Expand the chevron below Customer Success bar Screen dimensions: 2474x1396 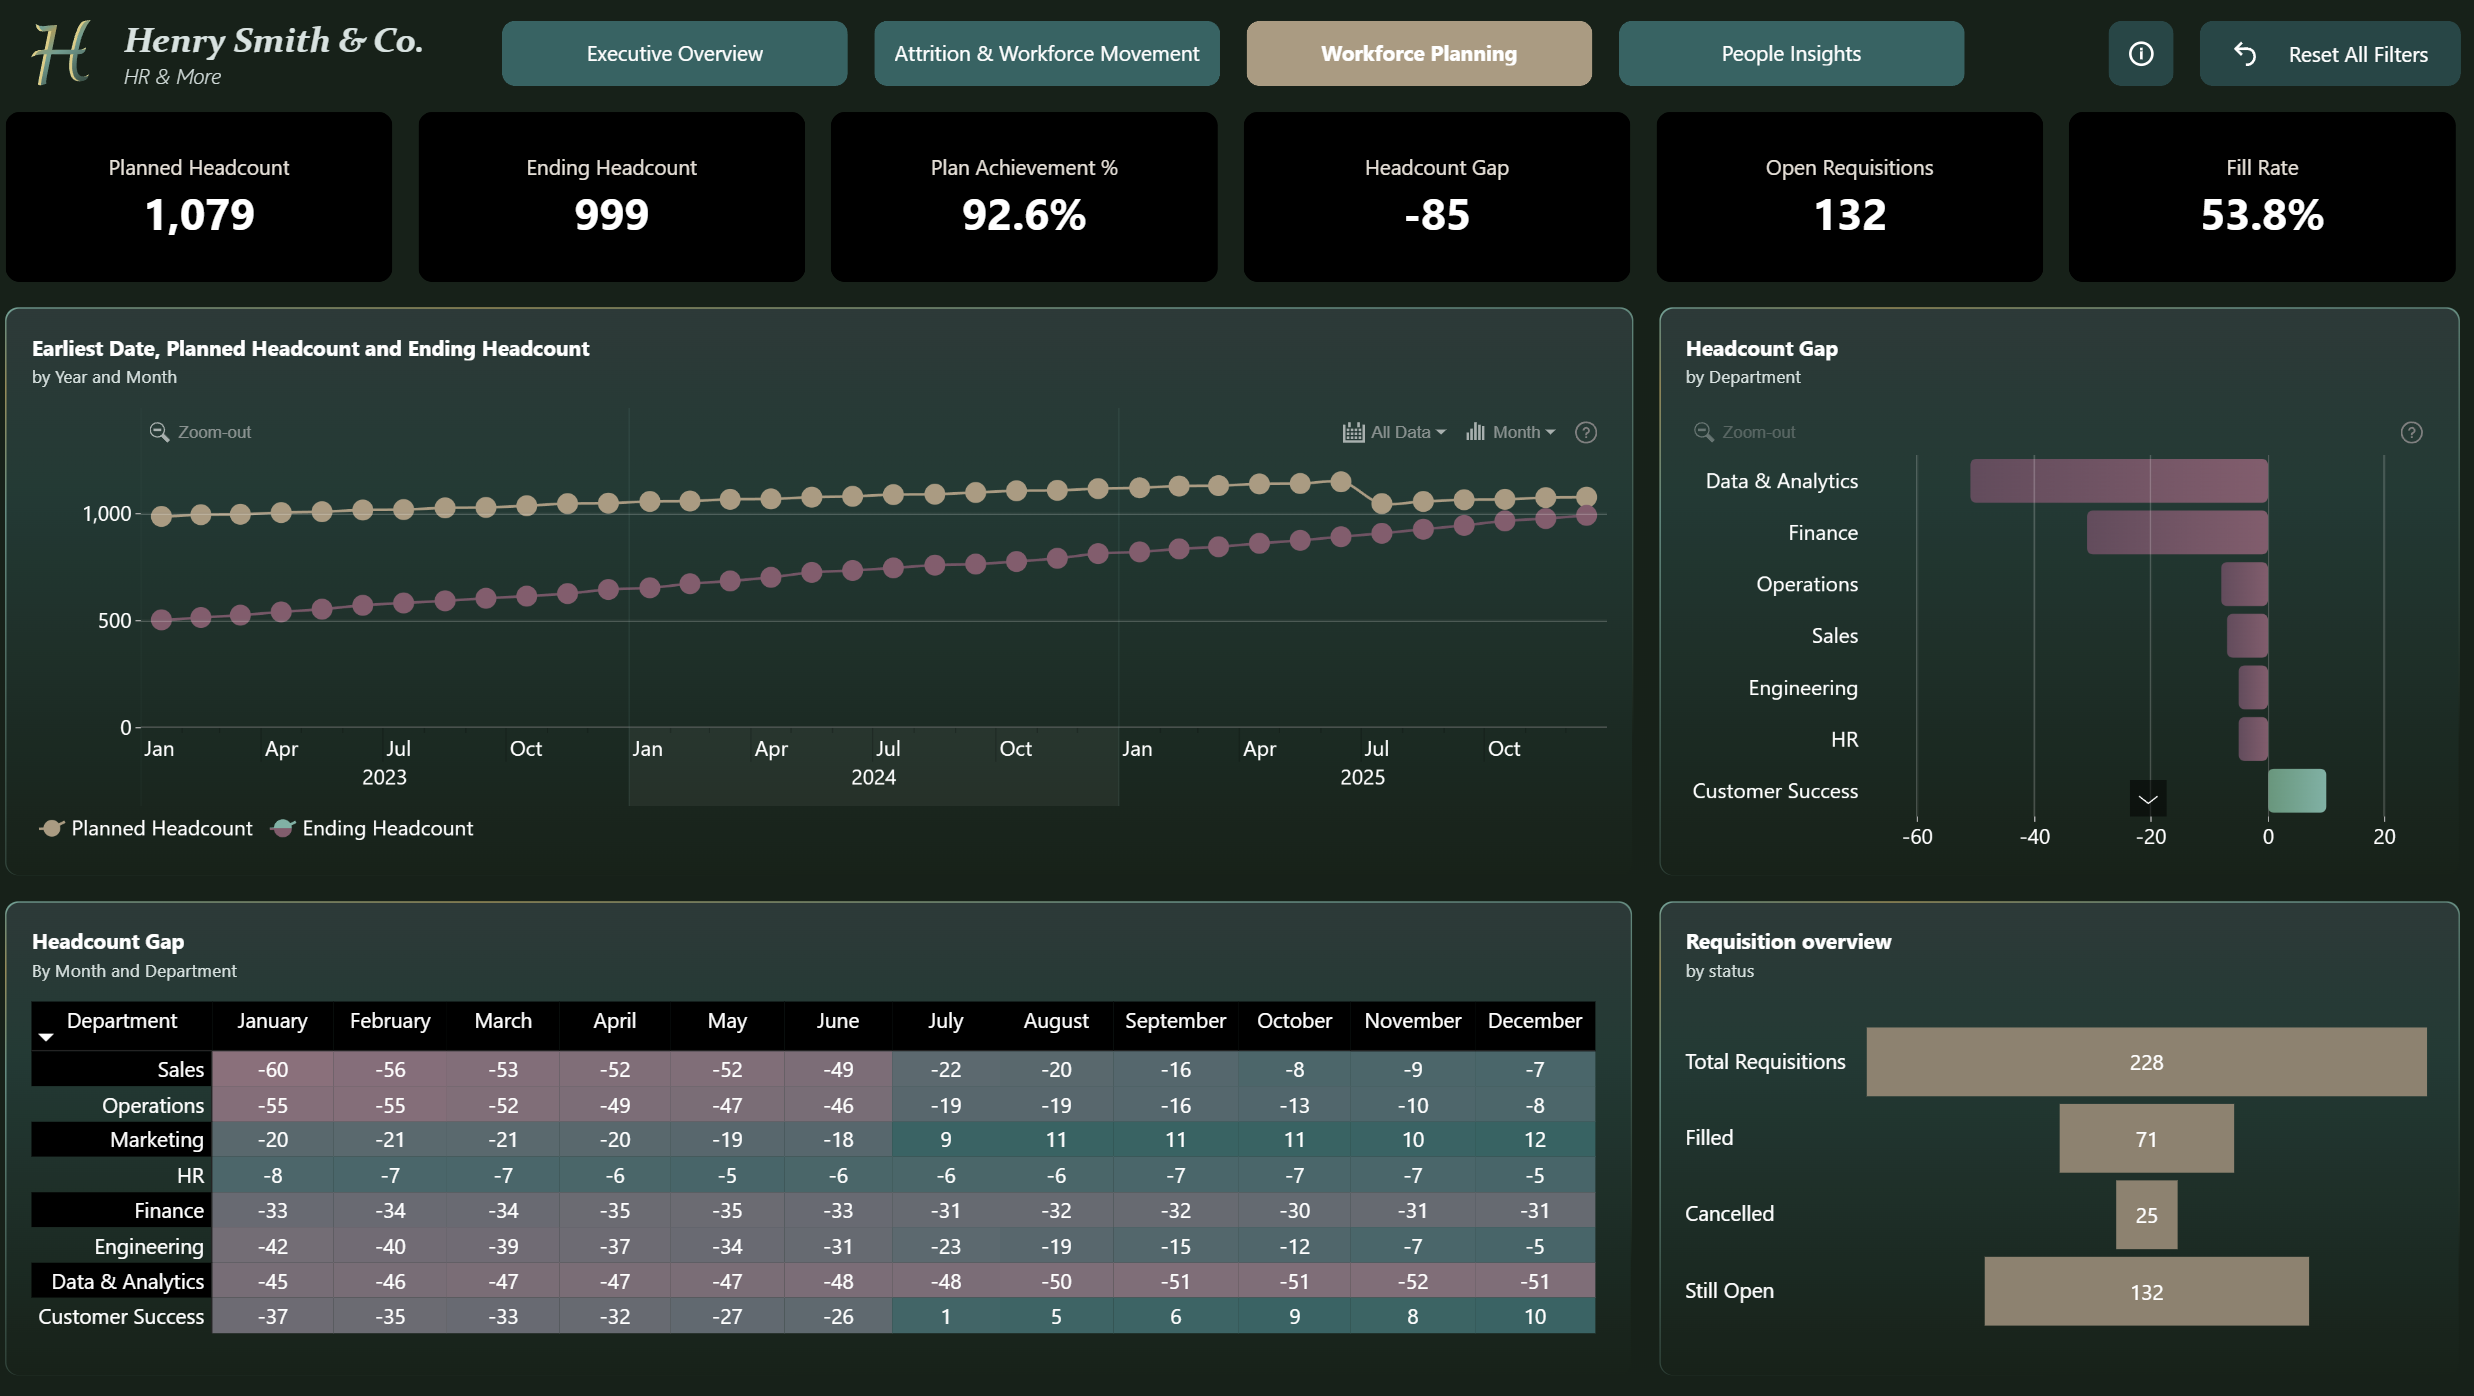(2147, 799)
